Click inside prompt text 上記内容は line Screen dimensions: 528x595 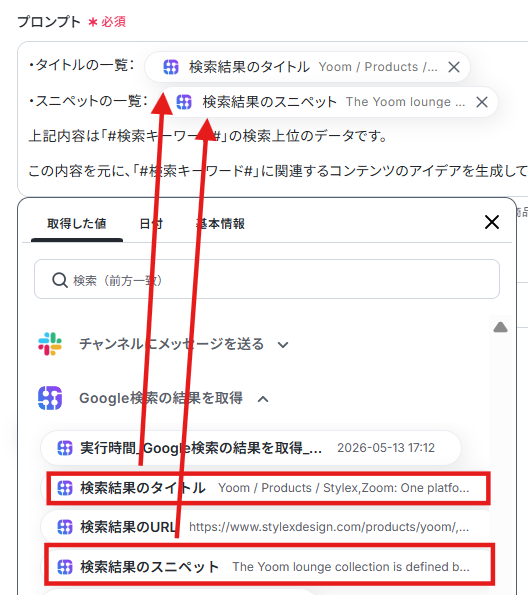pos(208,136)
